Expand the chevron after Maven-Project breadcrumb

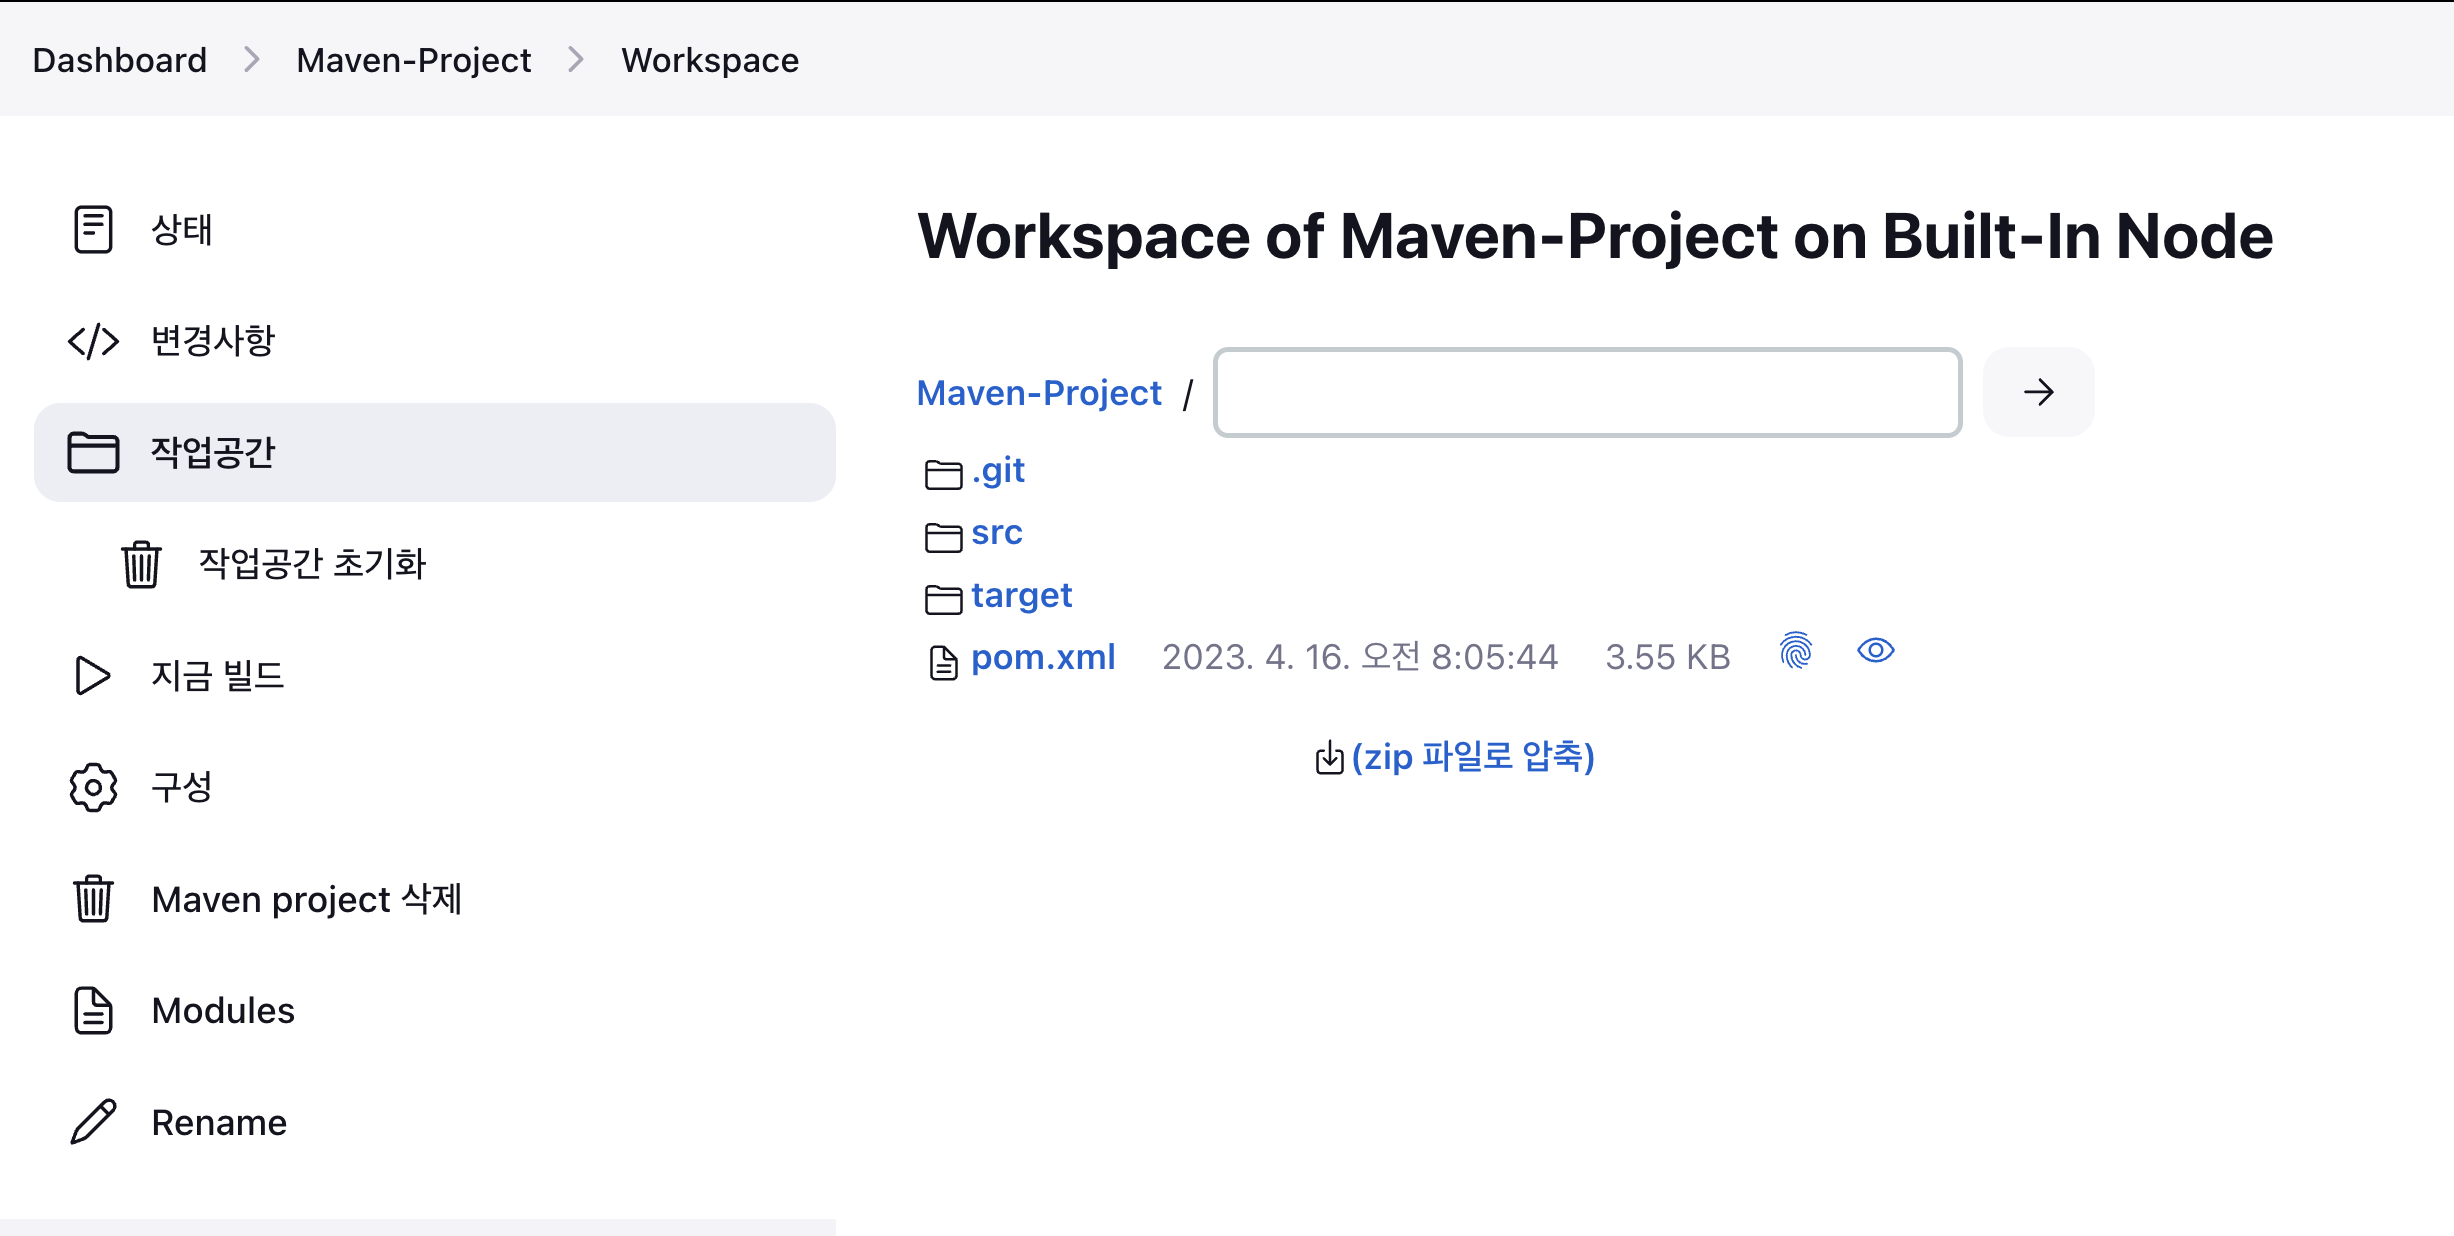click(x=576, y=60)
